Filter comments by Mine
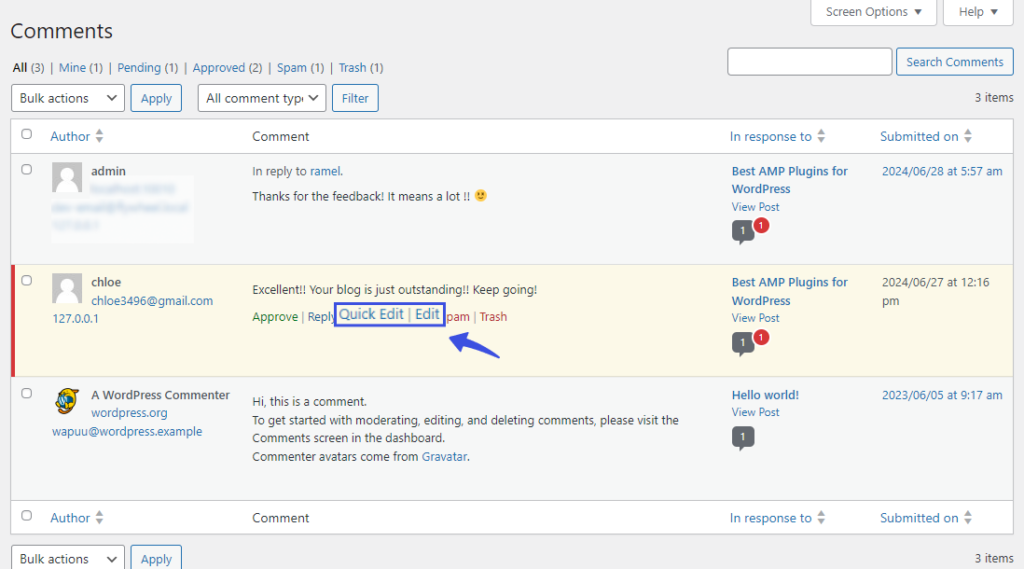The width and height of the screenshot is (1024, 569). coord(80,67)
